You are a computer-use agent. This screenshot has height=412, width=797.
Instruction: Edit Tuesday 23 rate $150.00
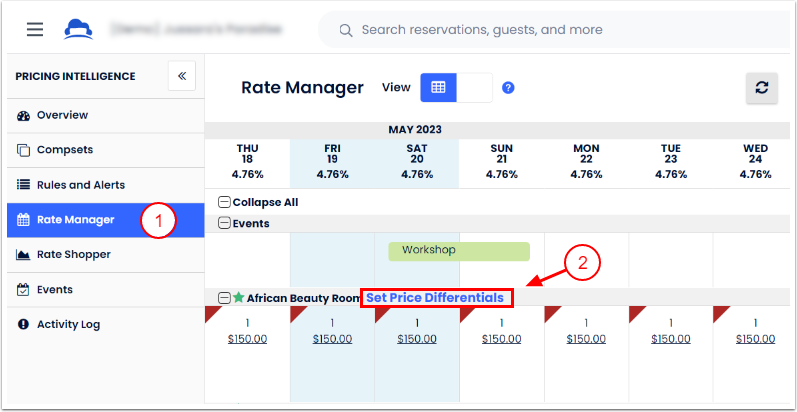click(671, 339)
